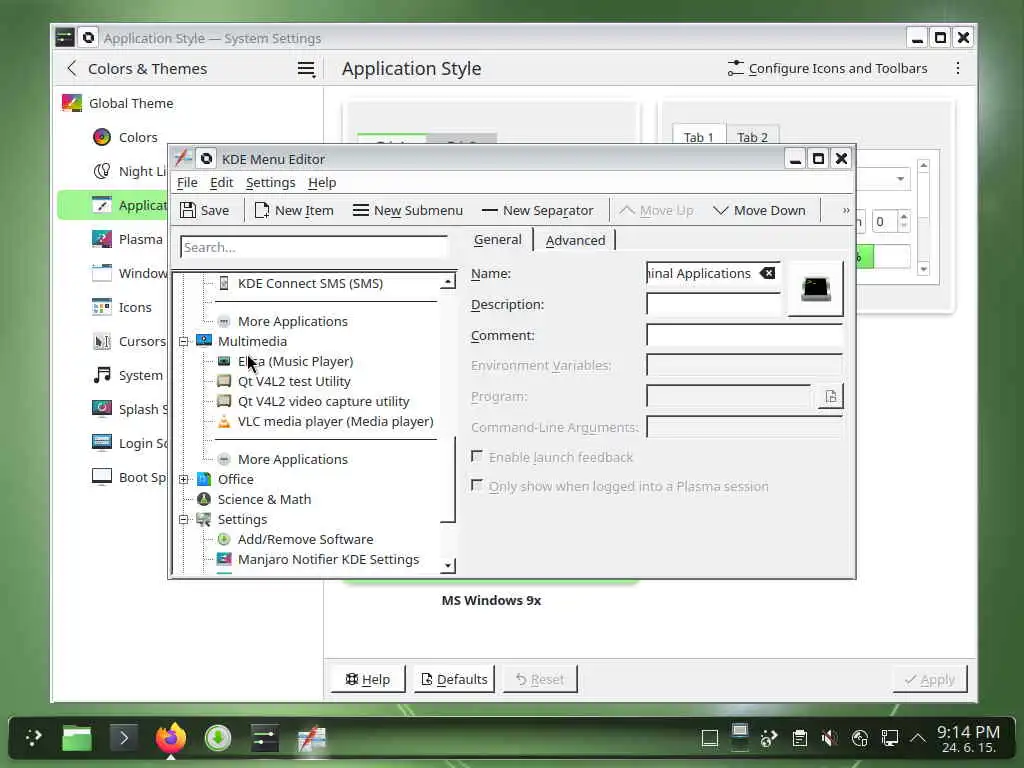Open Dolphin file manager from taskbar

point(77,738)
